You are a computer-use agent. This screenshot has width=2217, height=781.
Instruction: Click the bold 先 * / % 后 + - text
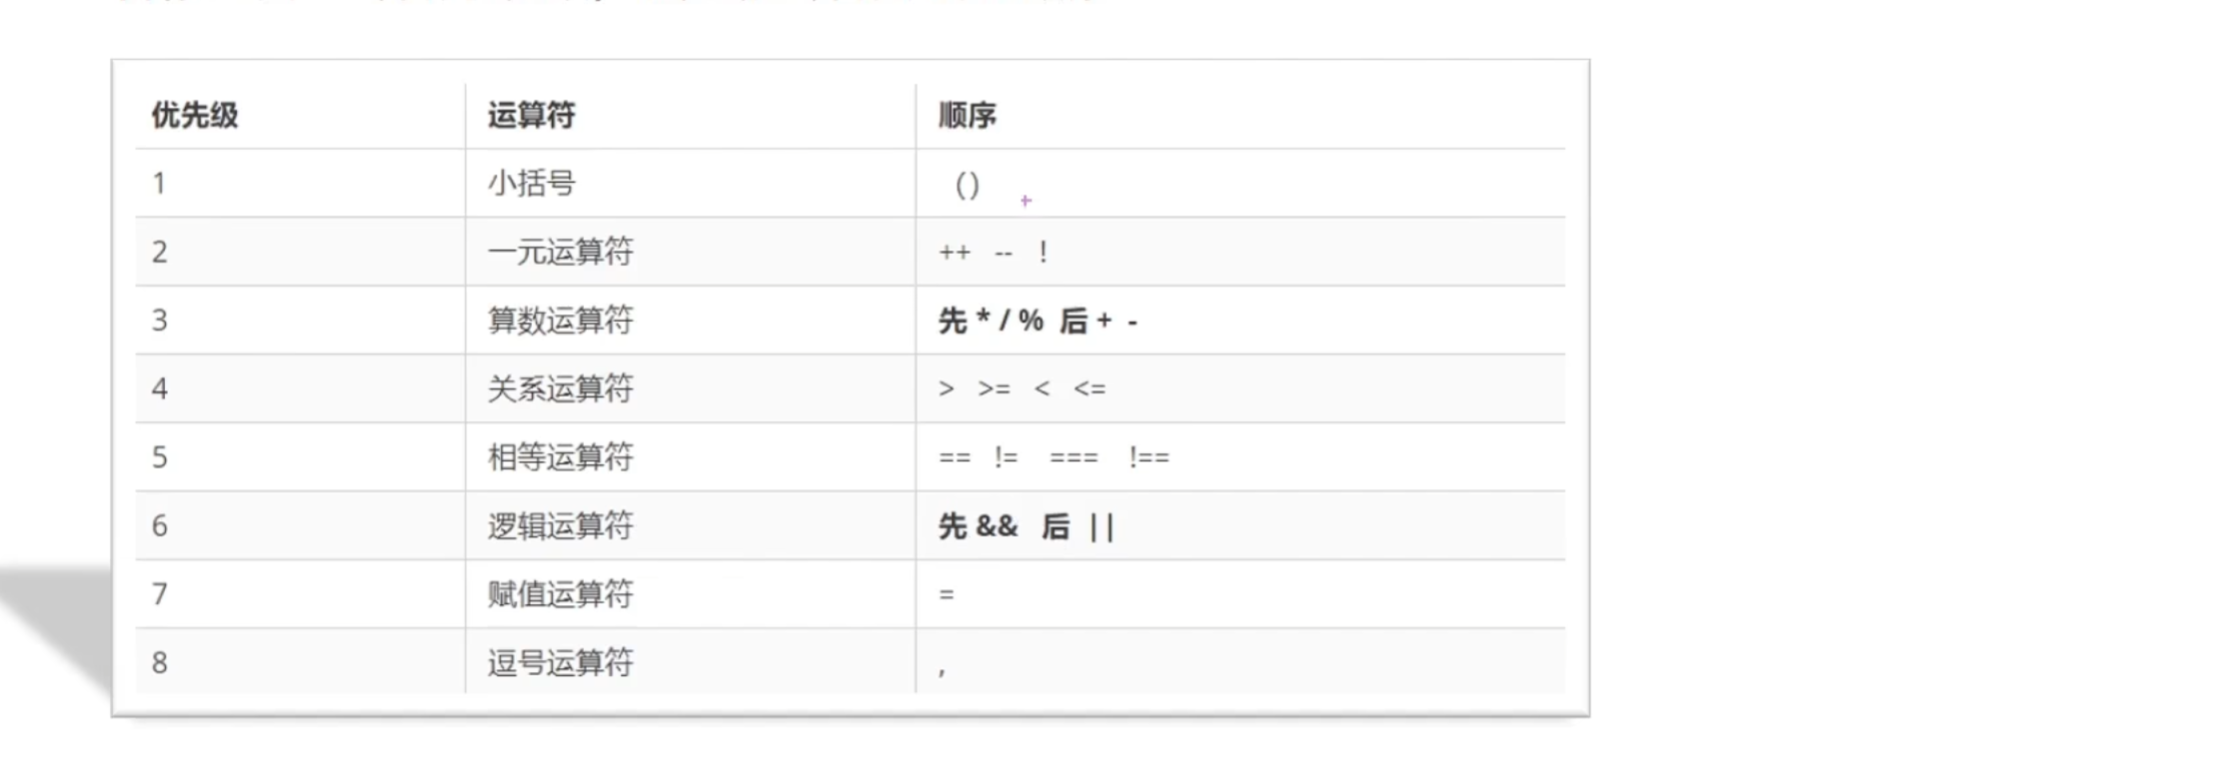(1038, 321)
